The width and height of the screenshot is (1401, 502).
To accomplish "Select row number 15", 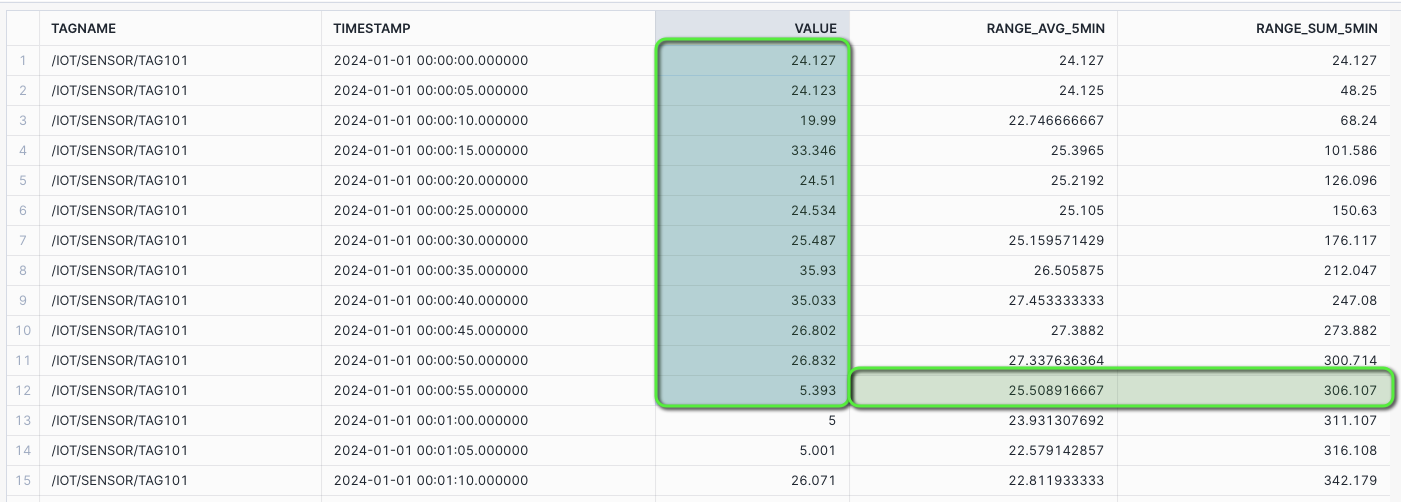I will coord(21,480).
